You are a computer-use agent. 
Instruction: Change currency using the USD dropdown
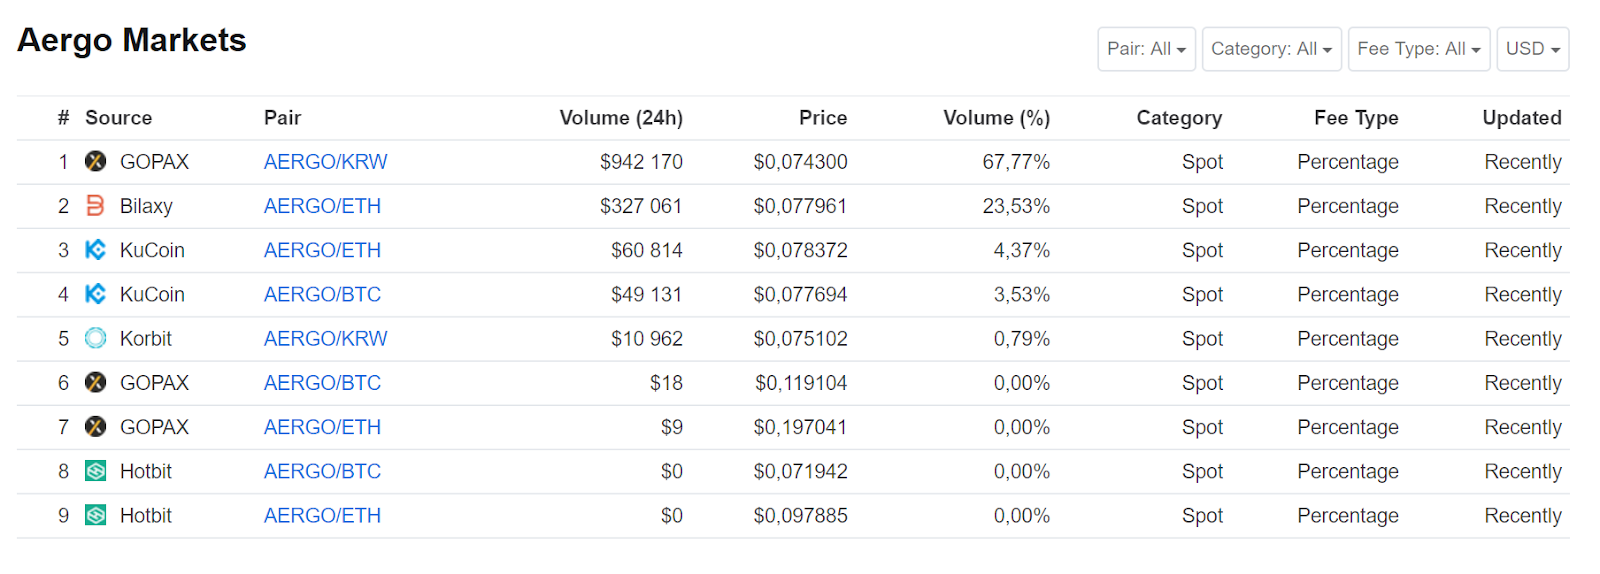[x=1532, y=49]
